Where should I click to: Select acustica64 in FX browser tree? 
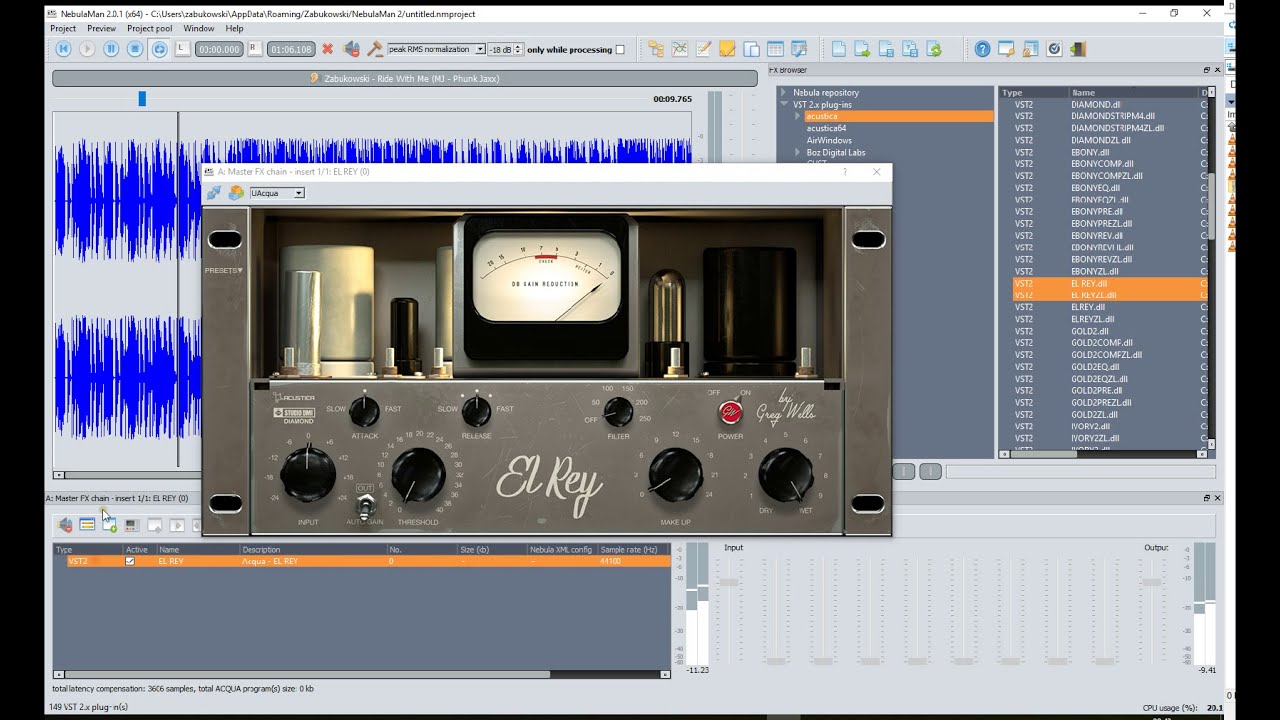tap(827, 128)
